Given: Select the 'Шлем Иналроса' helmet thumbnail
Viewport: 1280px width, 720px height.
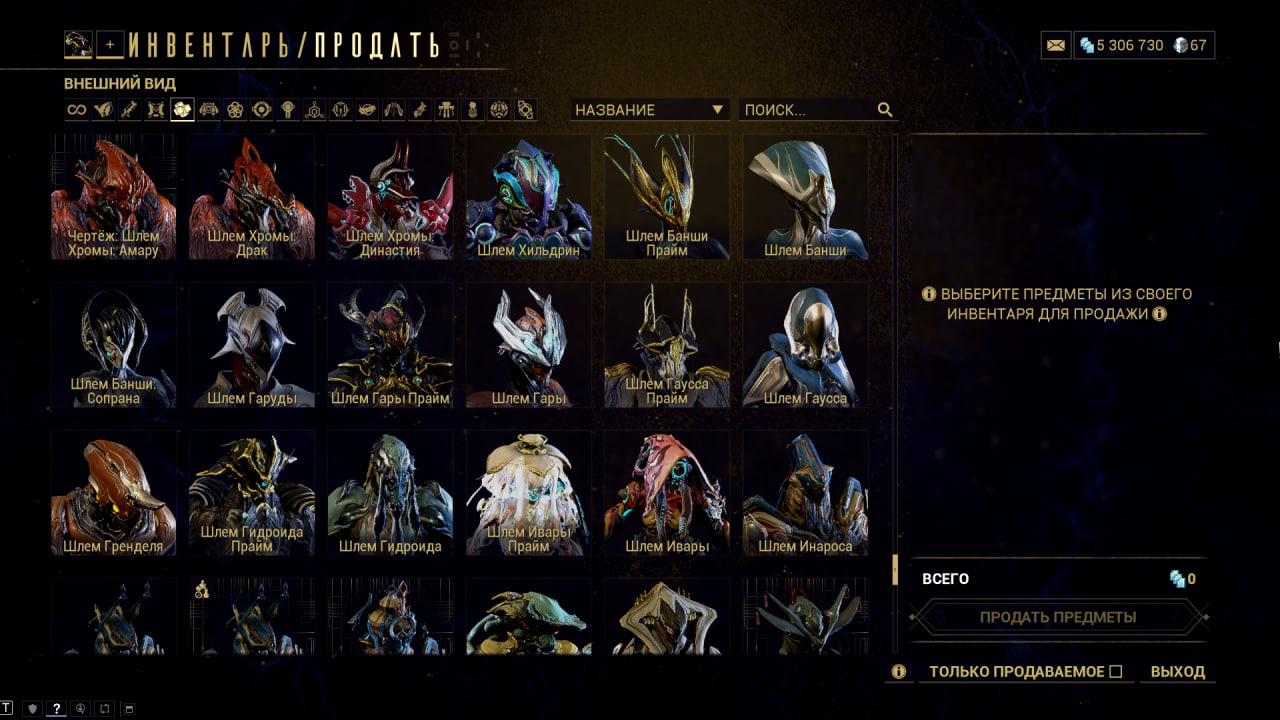Looking at the screenshot, I should pos(805,493).
